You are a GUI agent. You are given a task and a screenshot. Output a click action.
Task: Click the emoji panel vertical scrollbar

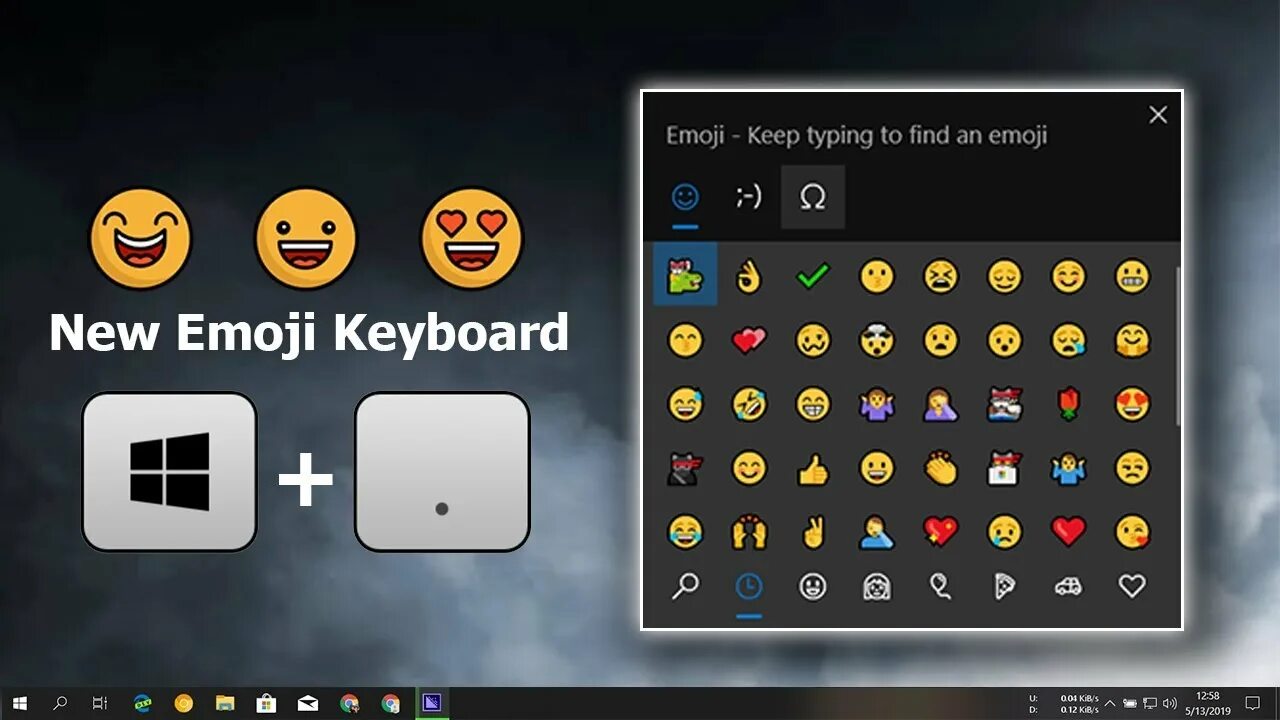coord(1178,345)
